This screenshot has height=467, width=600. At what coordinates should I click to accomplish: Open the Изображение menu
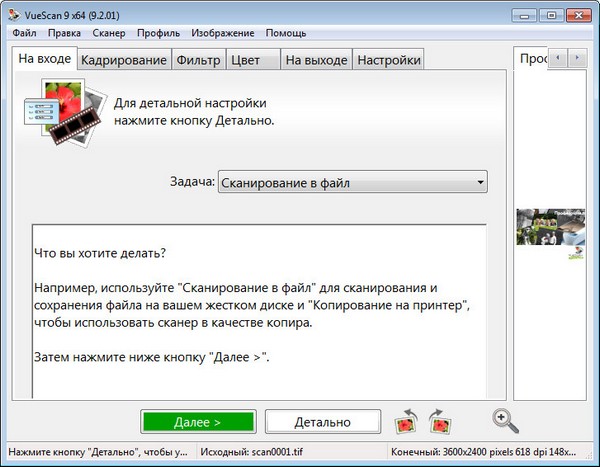coord(222,33)
